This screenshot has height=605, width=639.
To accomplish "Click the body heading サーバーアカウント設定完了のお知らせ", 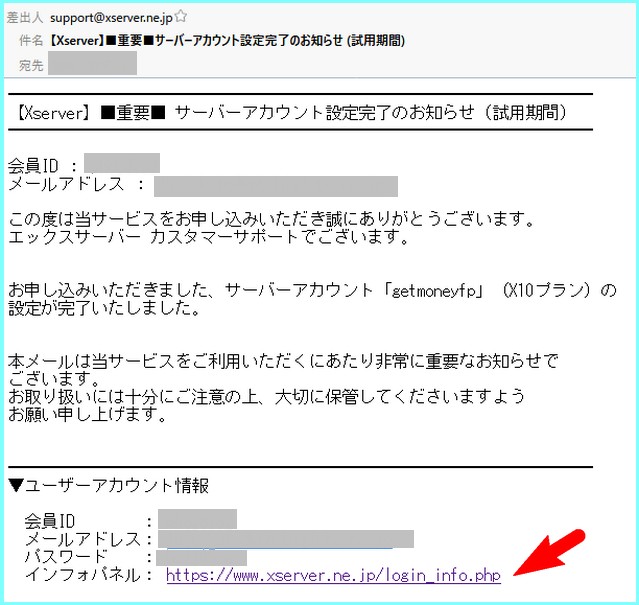I will [x=324, y=112].
